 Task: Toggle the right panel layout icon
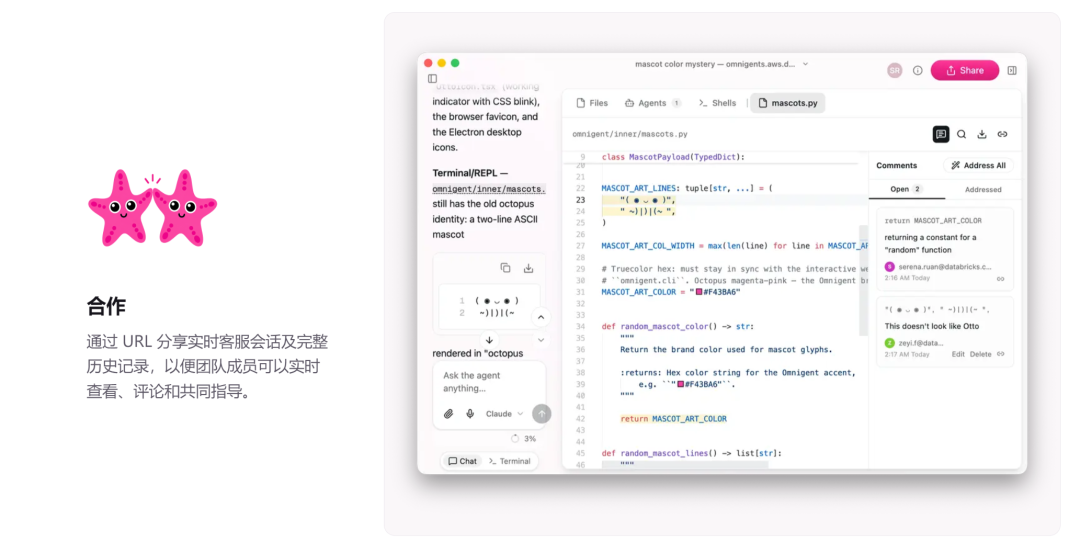coord(1012,70)
